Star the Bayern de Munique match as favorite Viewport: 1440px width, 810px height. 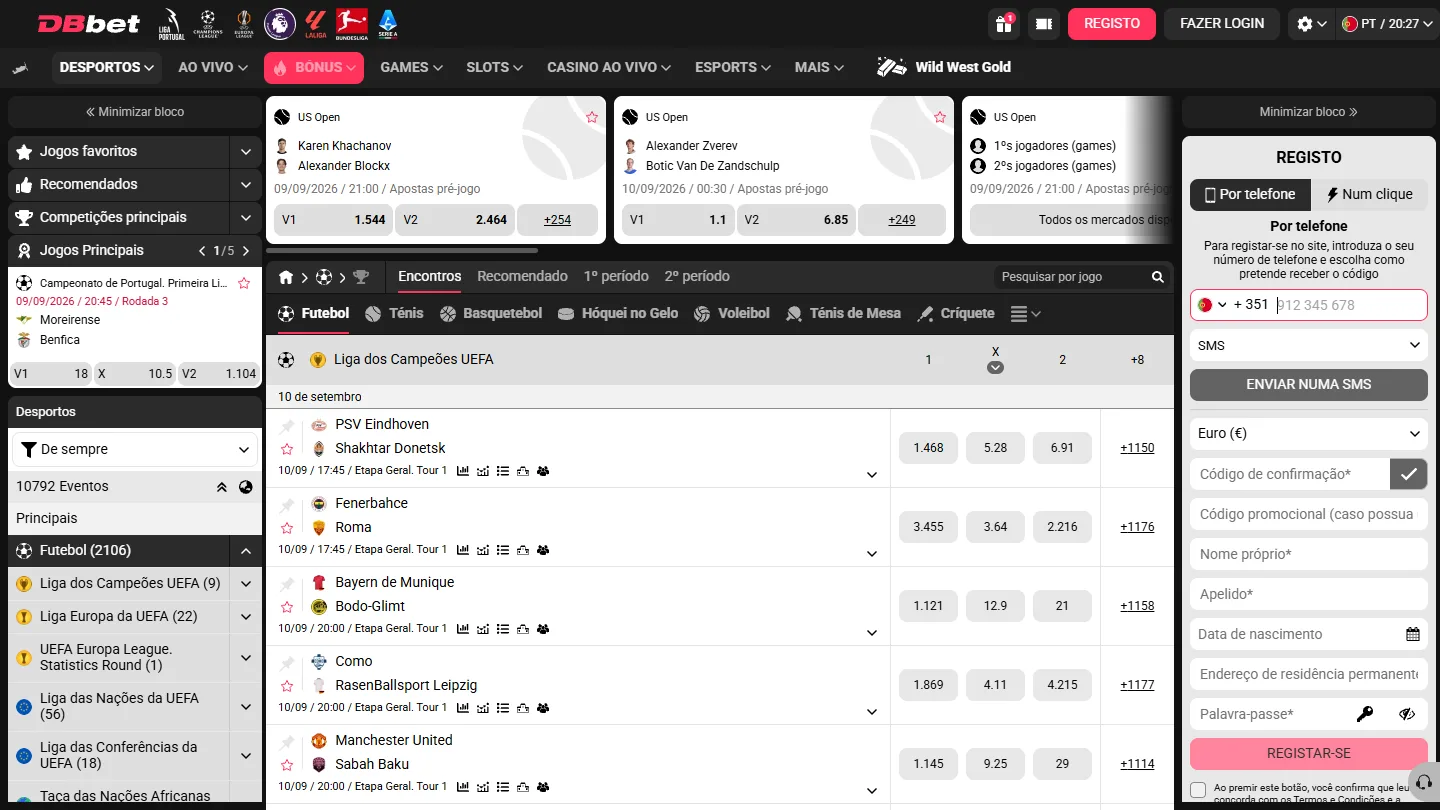pos(287,607)
